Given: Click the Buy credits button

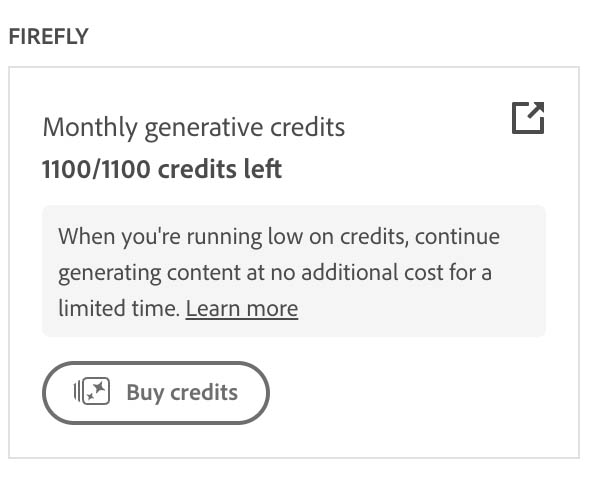Looking at the screenshot, I should [156, 393].
